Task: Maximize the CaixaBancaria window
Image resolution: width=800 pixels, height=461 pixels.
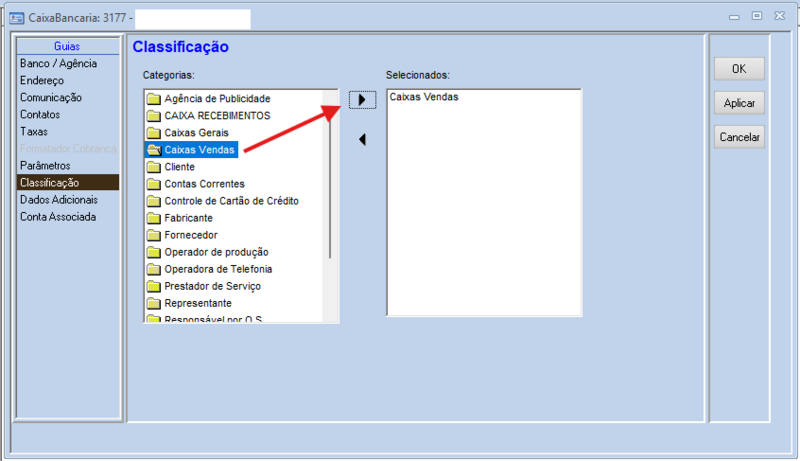Action: pyautogui.click(x=757, y=16)
